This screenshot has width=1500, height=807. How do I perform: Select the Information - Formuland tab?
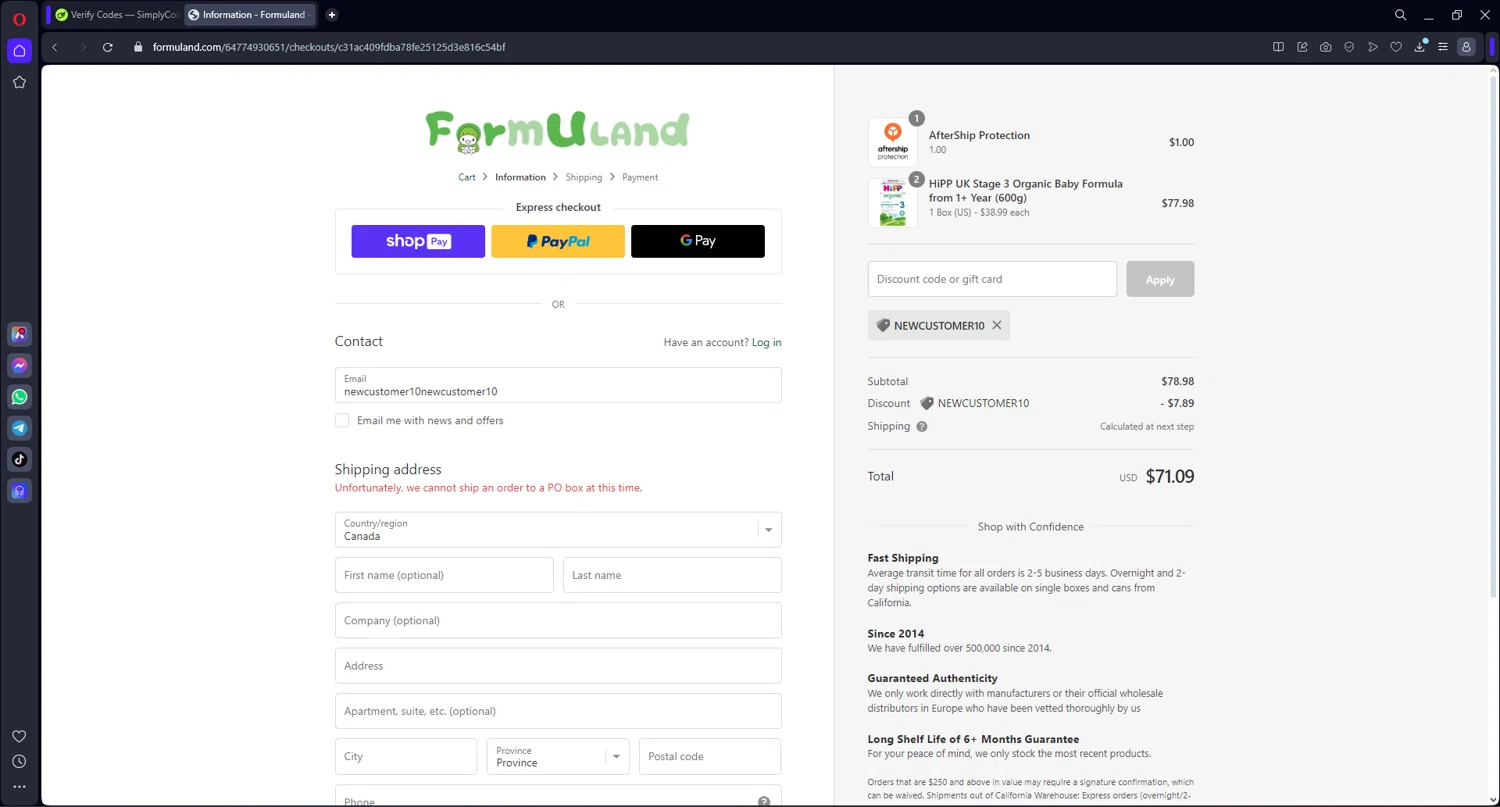(250, 15)
